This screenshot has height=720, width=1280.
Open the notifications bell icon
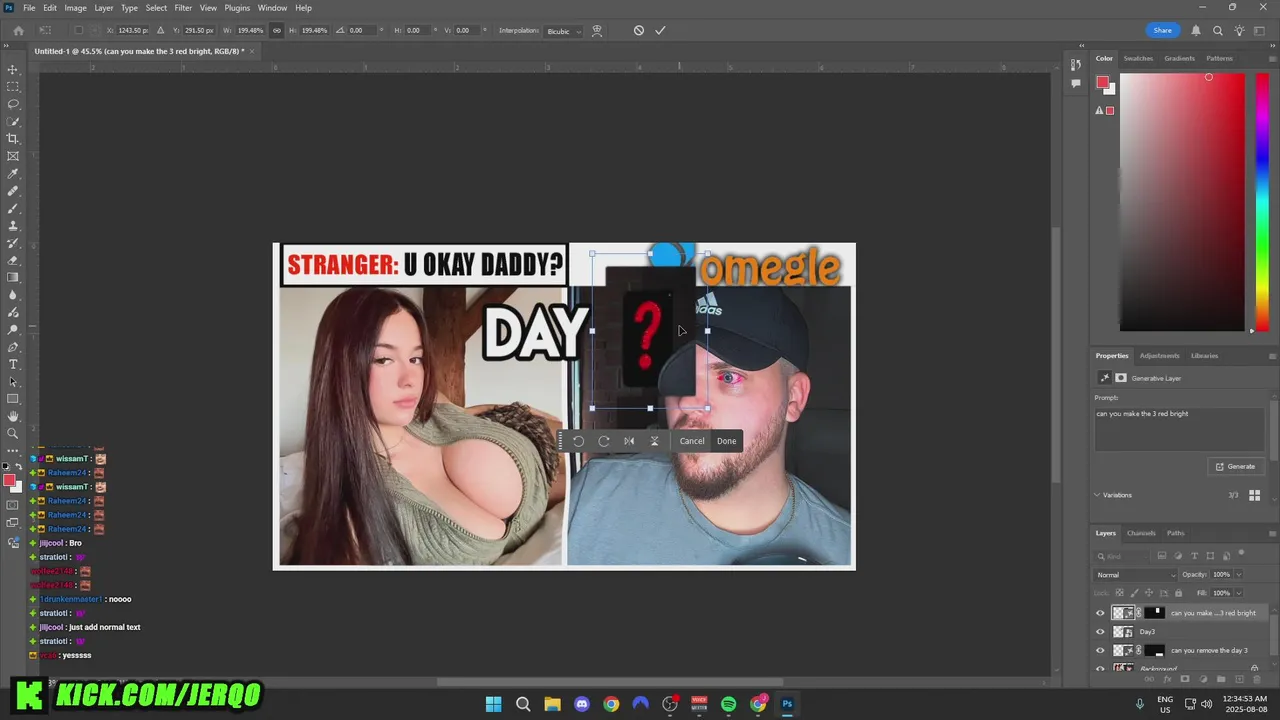[1195, 30]
